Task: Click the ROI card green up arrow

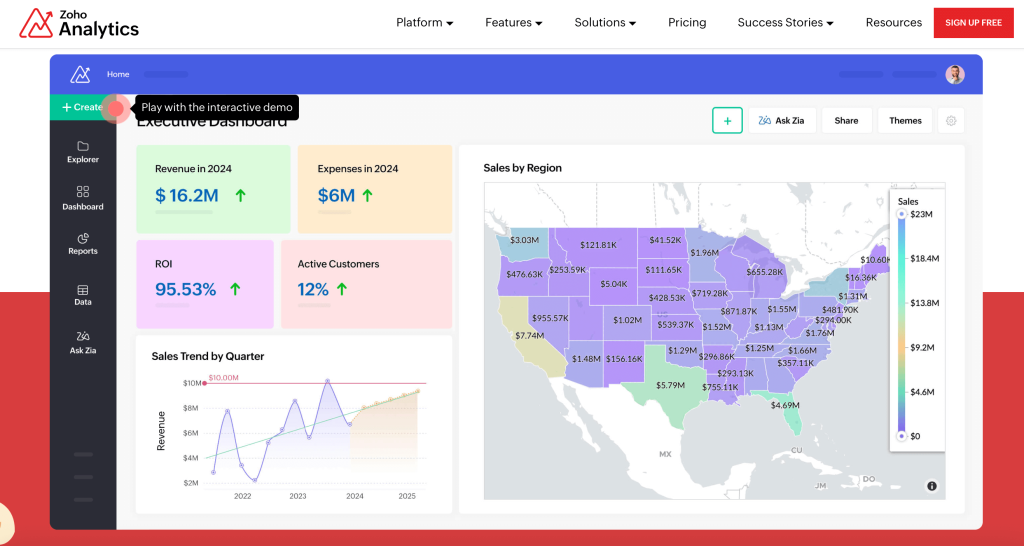Action: coord(235,289)
